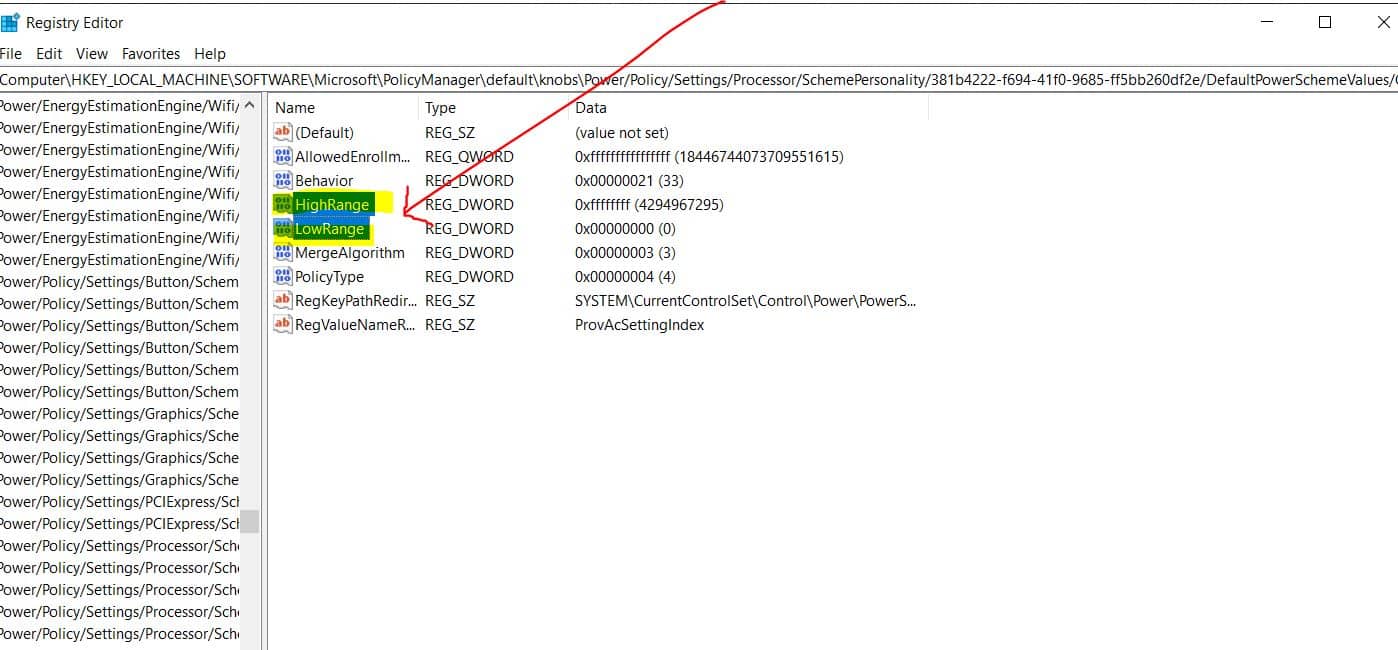This screenshot has height=650, width=1398.
Task: Click the registry path address bar
Action: coord(699,80)
